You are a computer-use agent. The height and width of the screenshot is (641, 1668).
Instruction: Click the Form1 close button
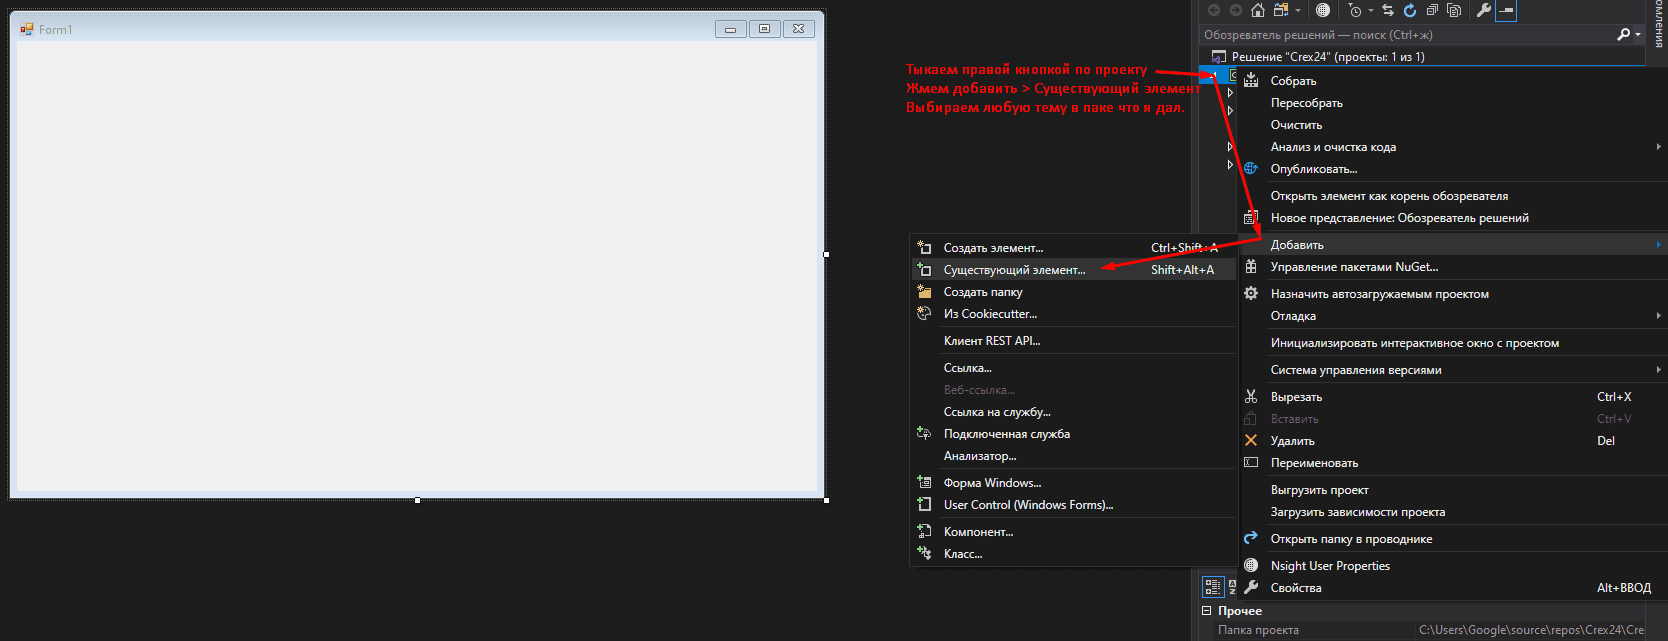click(798, 29)
